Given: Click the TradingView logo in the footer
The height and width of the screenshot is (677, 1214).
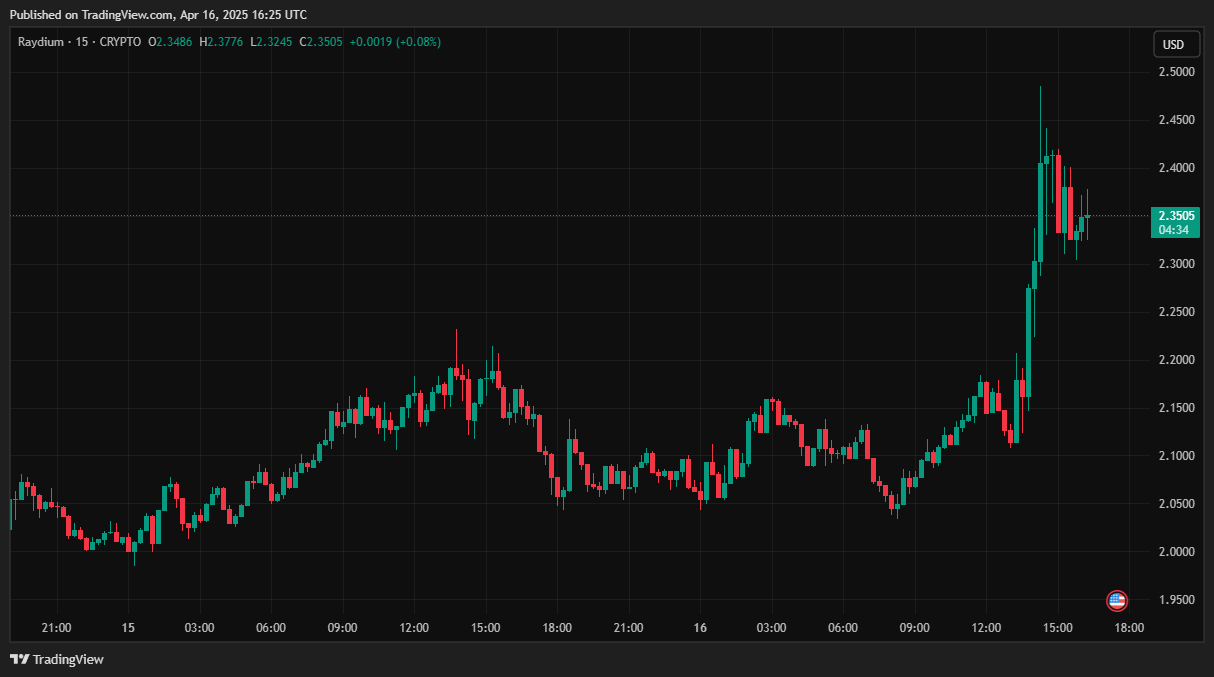Looking at the screenshot, I should point(57,659).
